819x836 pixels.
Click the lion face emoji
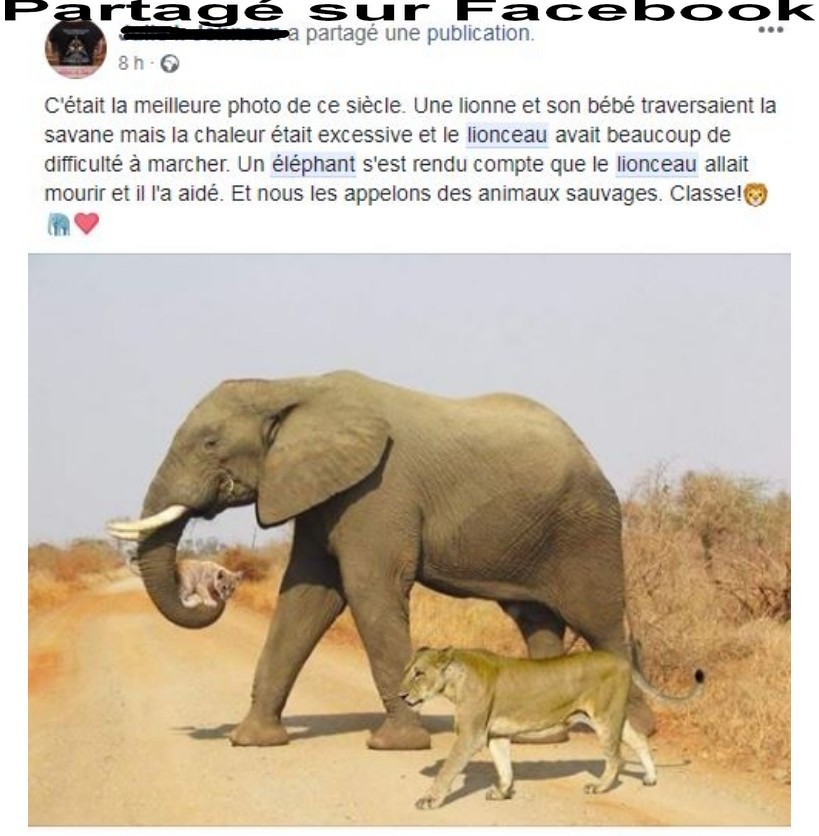pos(756,194)
